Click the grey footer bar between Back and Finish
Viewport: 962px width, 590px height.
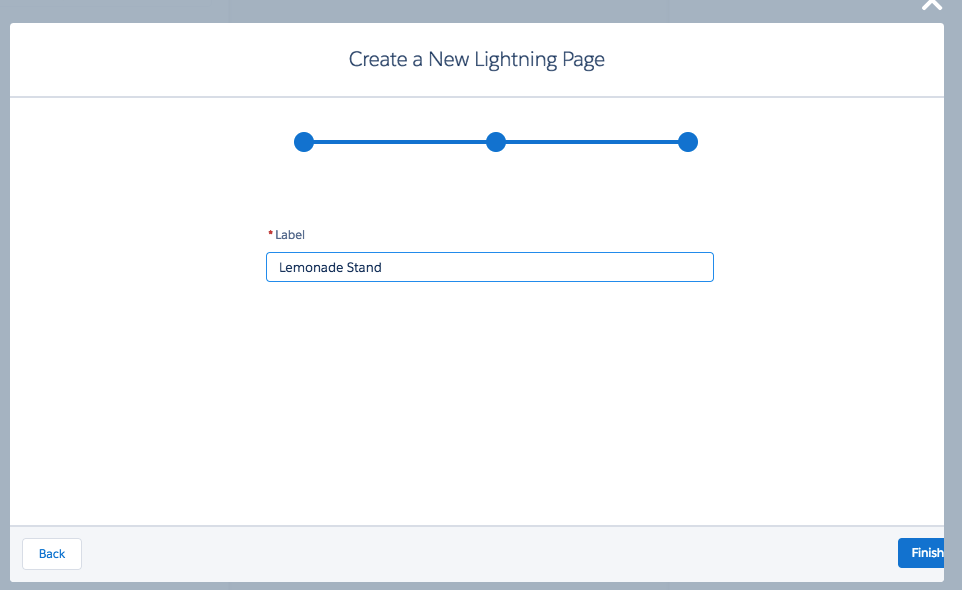pos(480,553)
